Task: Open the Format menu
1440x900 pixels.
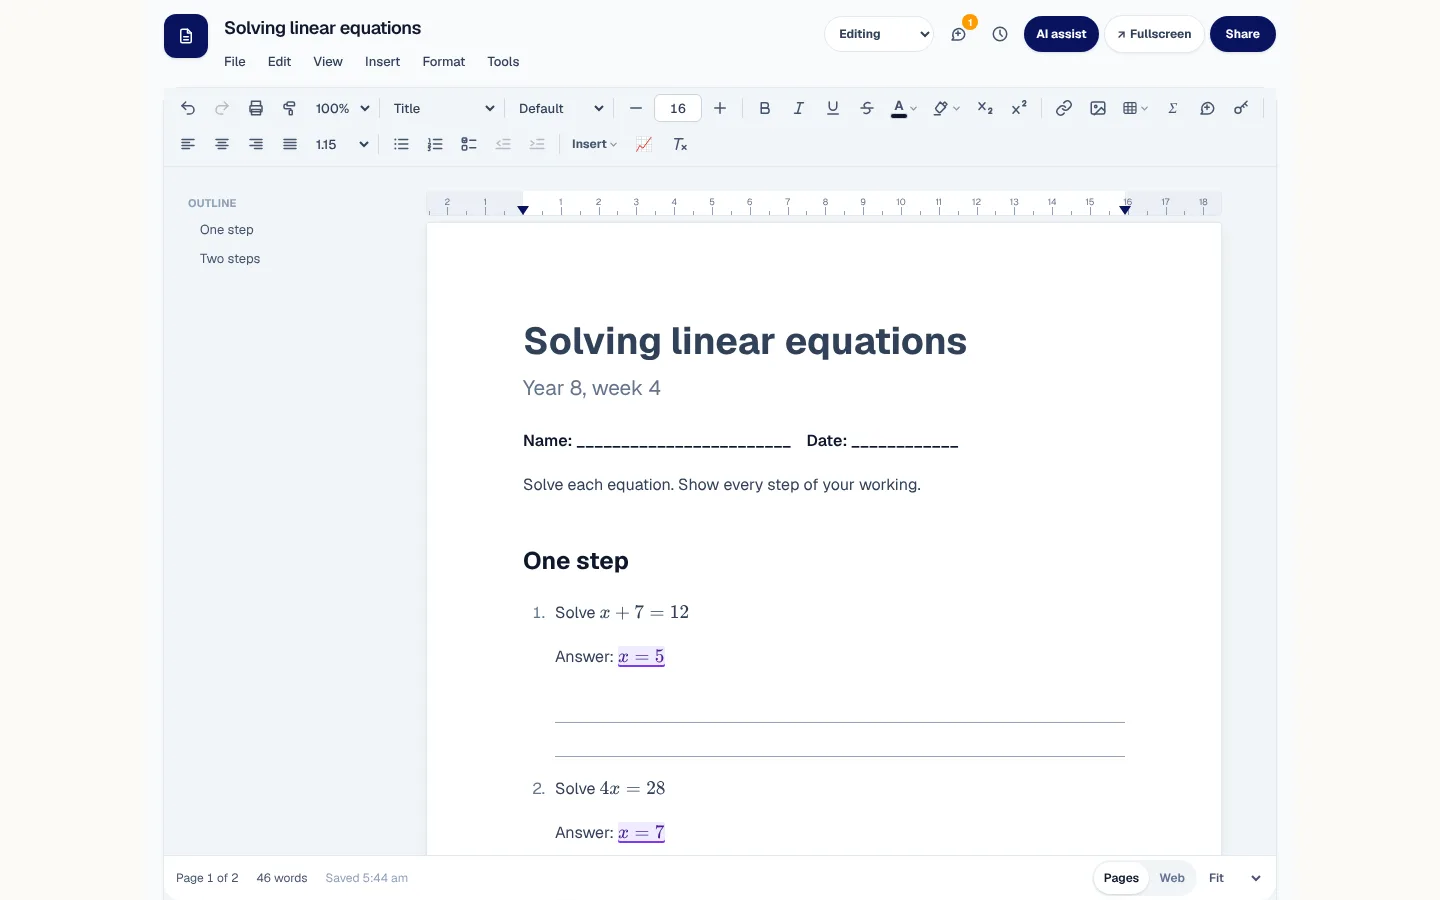Action: (444, 62)
